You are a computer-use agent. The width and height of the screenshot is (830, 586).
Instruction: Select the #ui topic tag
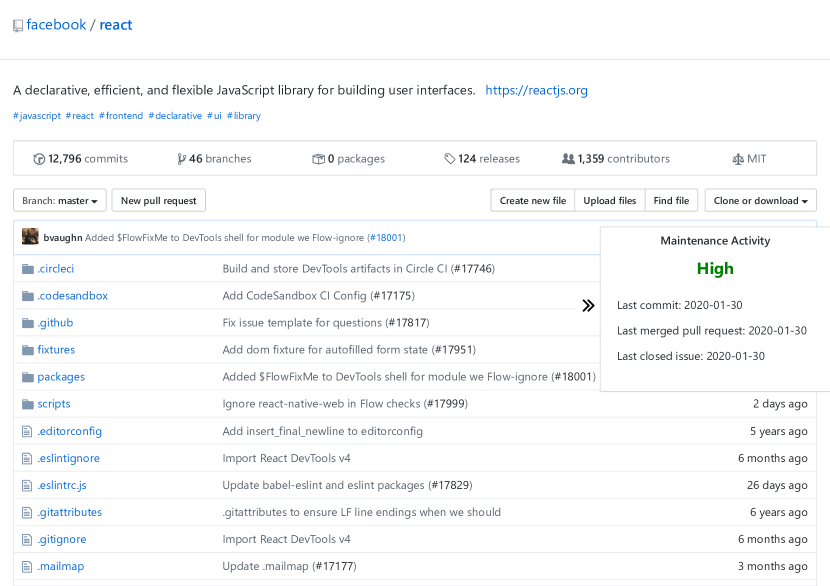214,115
